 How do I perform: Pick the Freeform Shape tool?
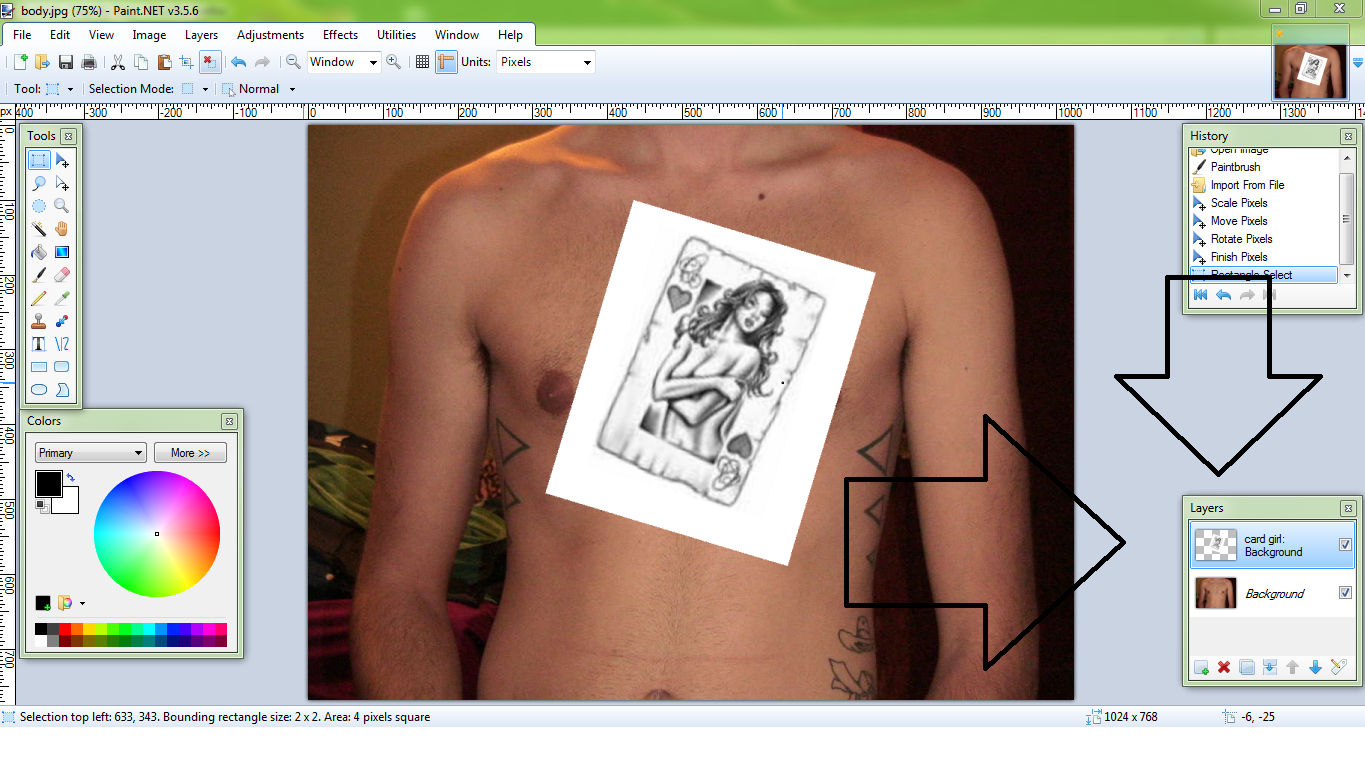click(x=62, y=390)
